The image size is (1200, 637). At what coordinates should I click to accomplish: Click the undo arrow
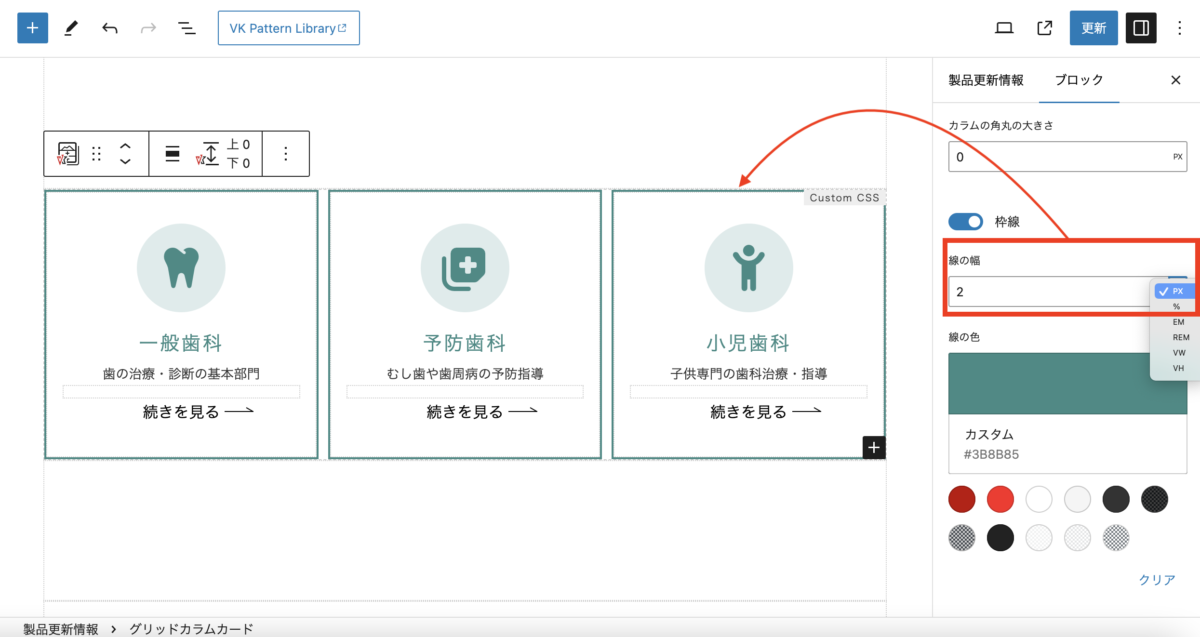click(110, 28)
